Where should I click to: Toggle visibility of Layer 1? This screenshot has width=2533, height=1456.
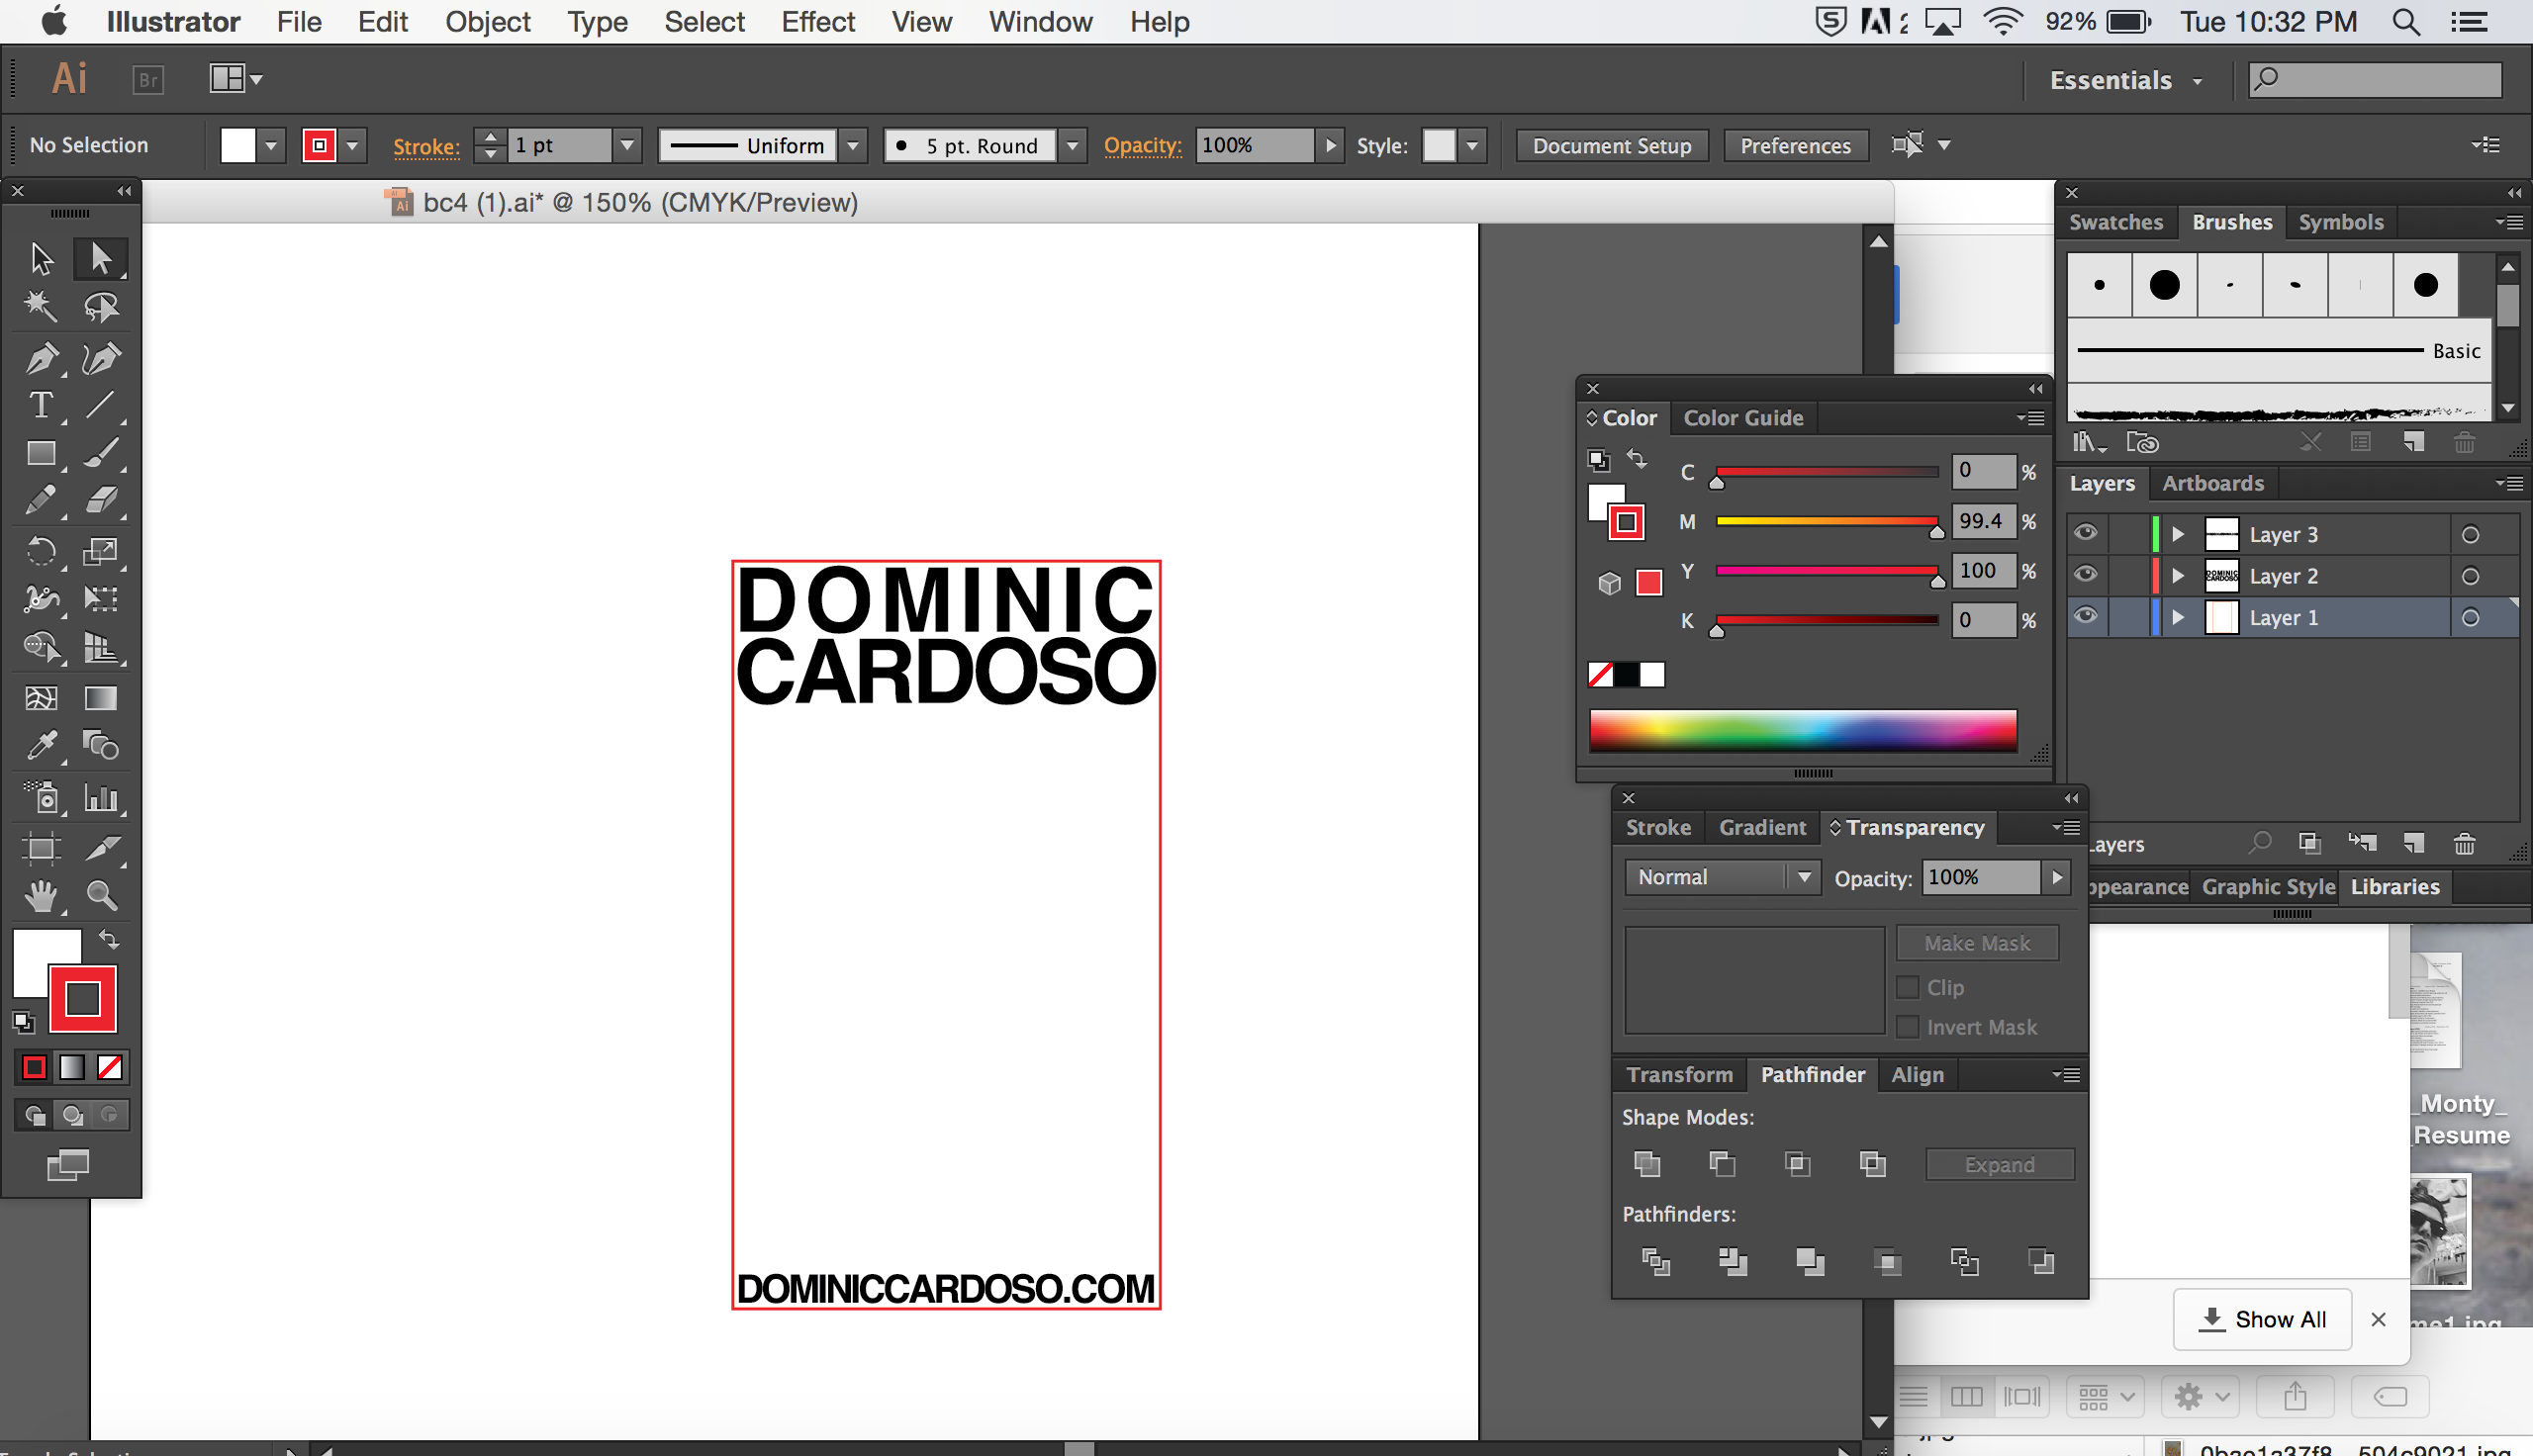(x=2081, y=617)
